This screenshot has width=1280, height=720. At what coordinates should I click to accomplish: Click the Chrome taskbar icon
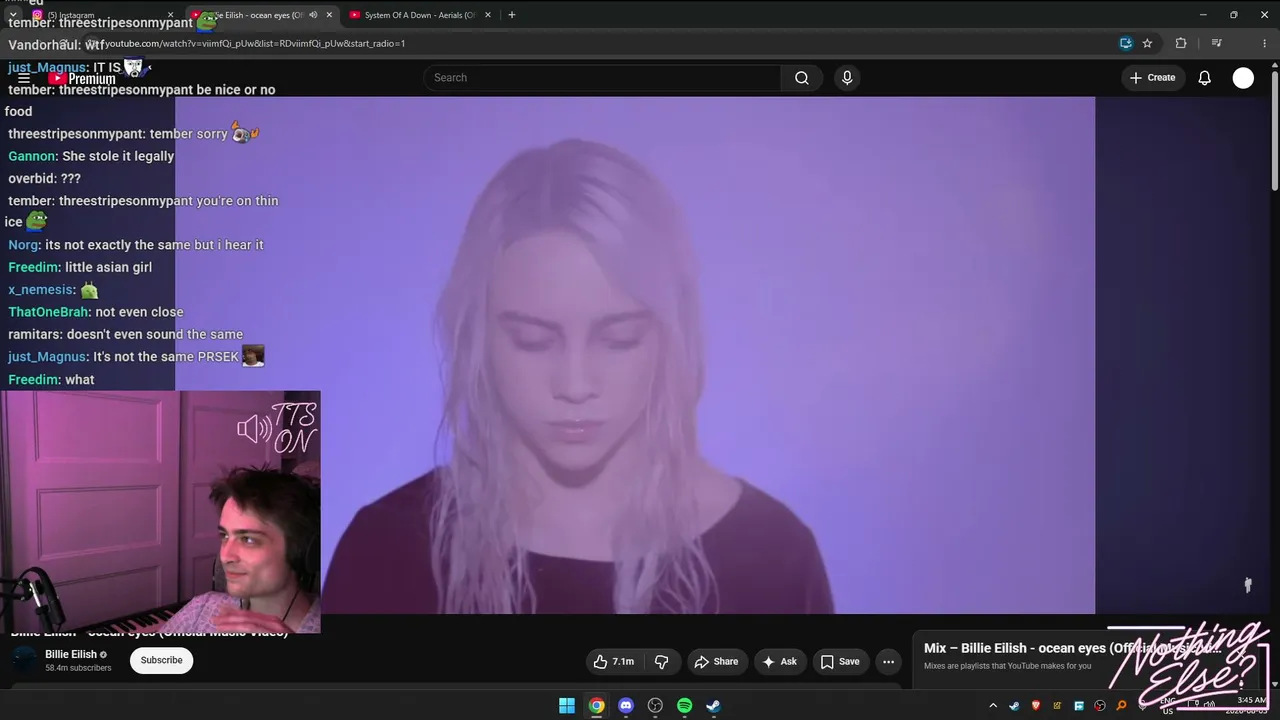tap(596, 706)
